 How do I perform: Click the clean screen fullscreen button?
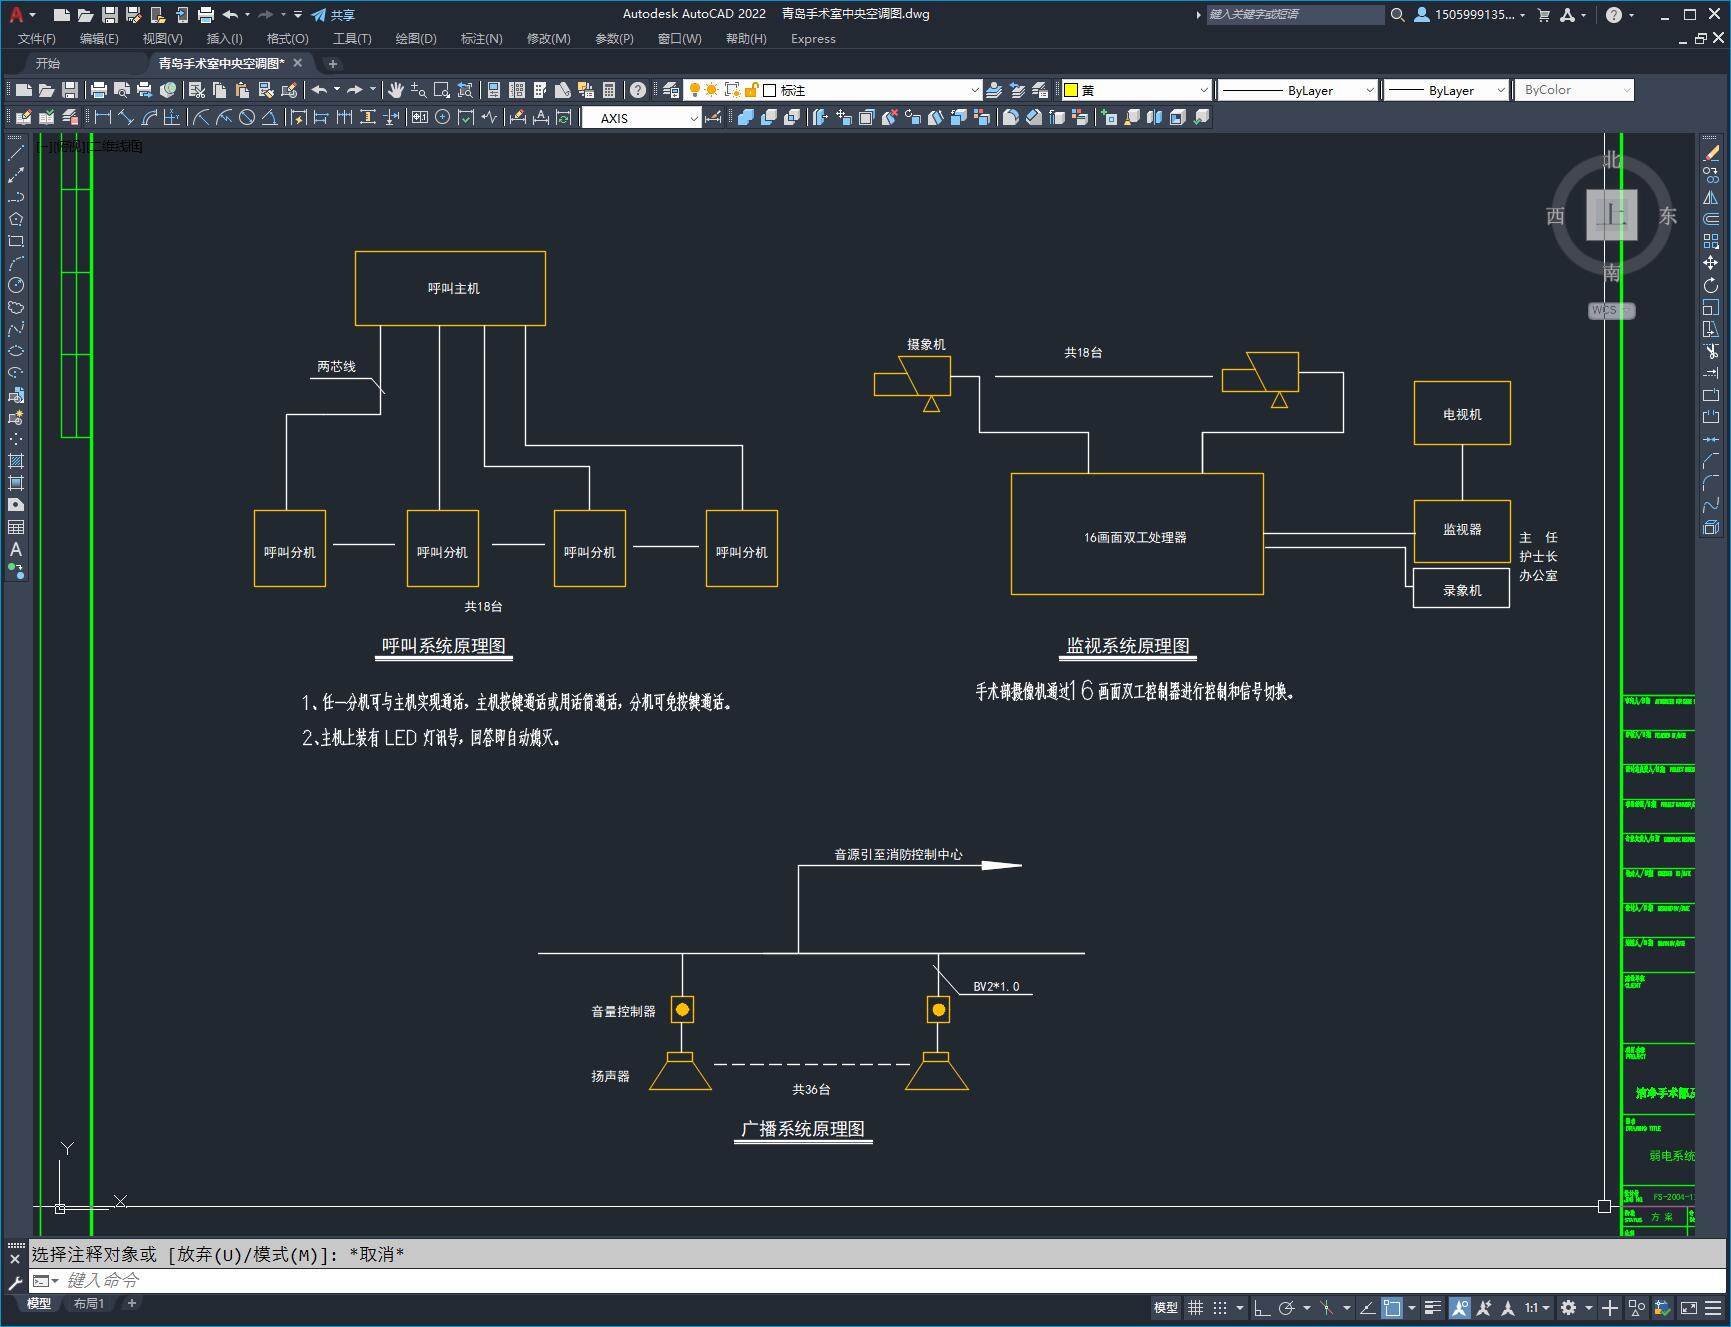1688,1307
